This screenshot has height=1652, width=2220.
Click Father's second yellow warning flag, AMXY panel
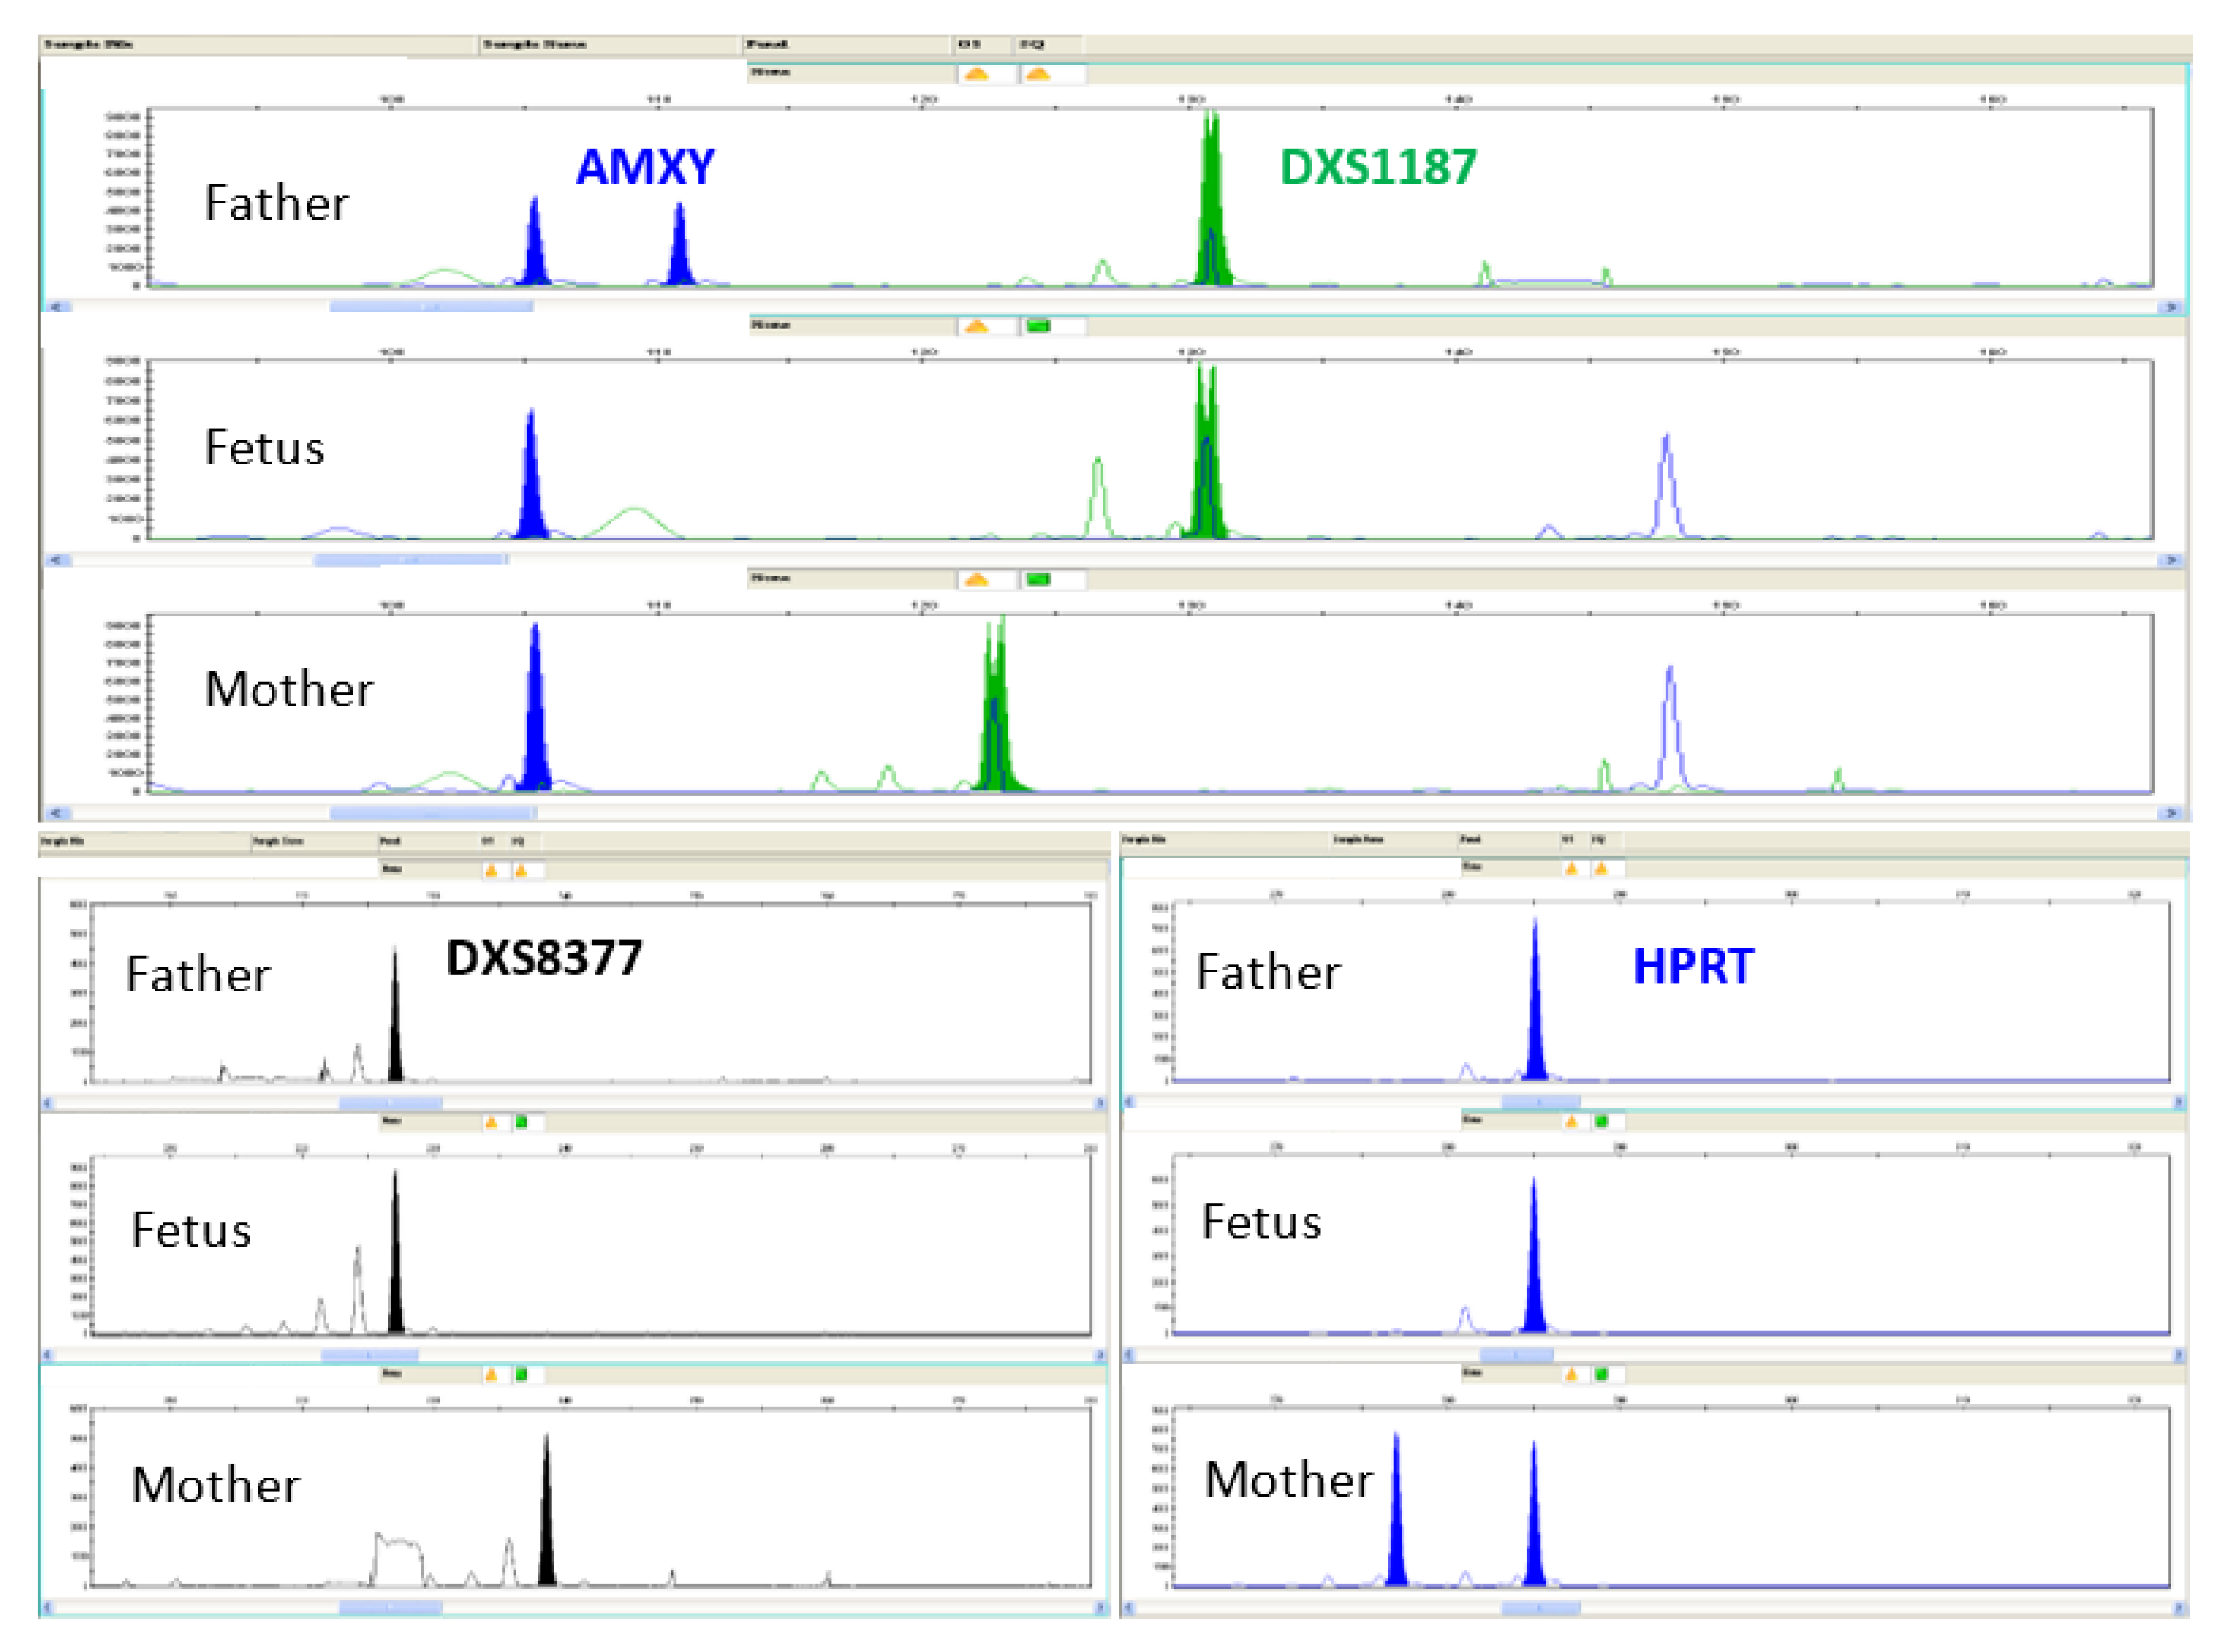click(1038, 74)
